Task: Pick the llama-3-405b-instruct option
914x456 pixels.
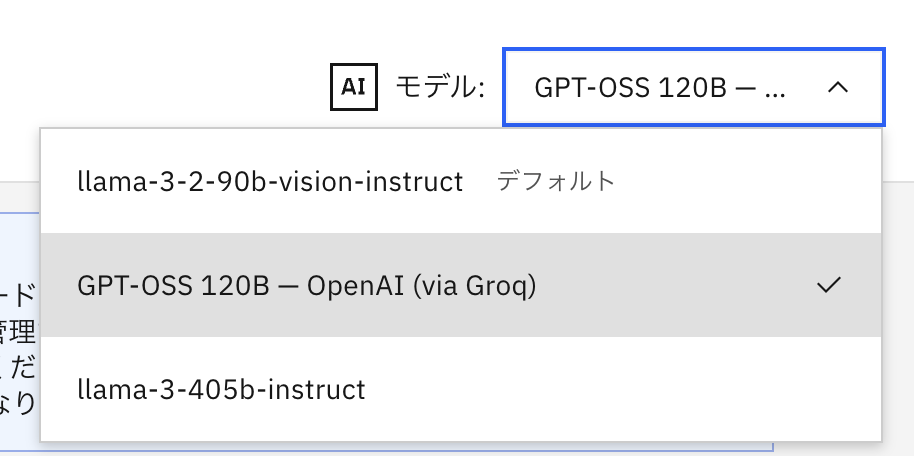Action: (221, 389)
